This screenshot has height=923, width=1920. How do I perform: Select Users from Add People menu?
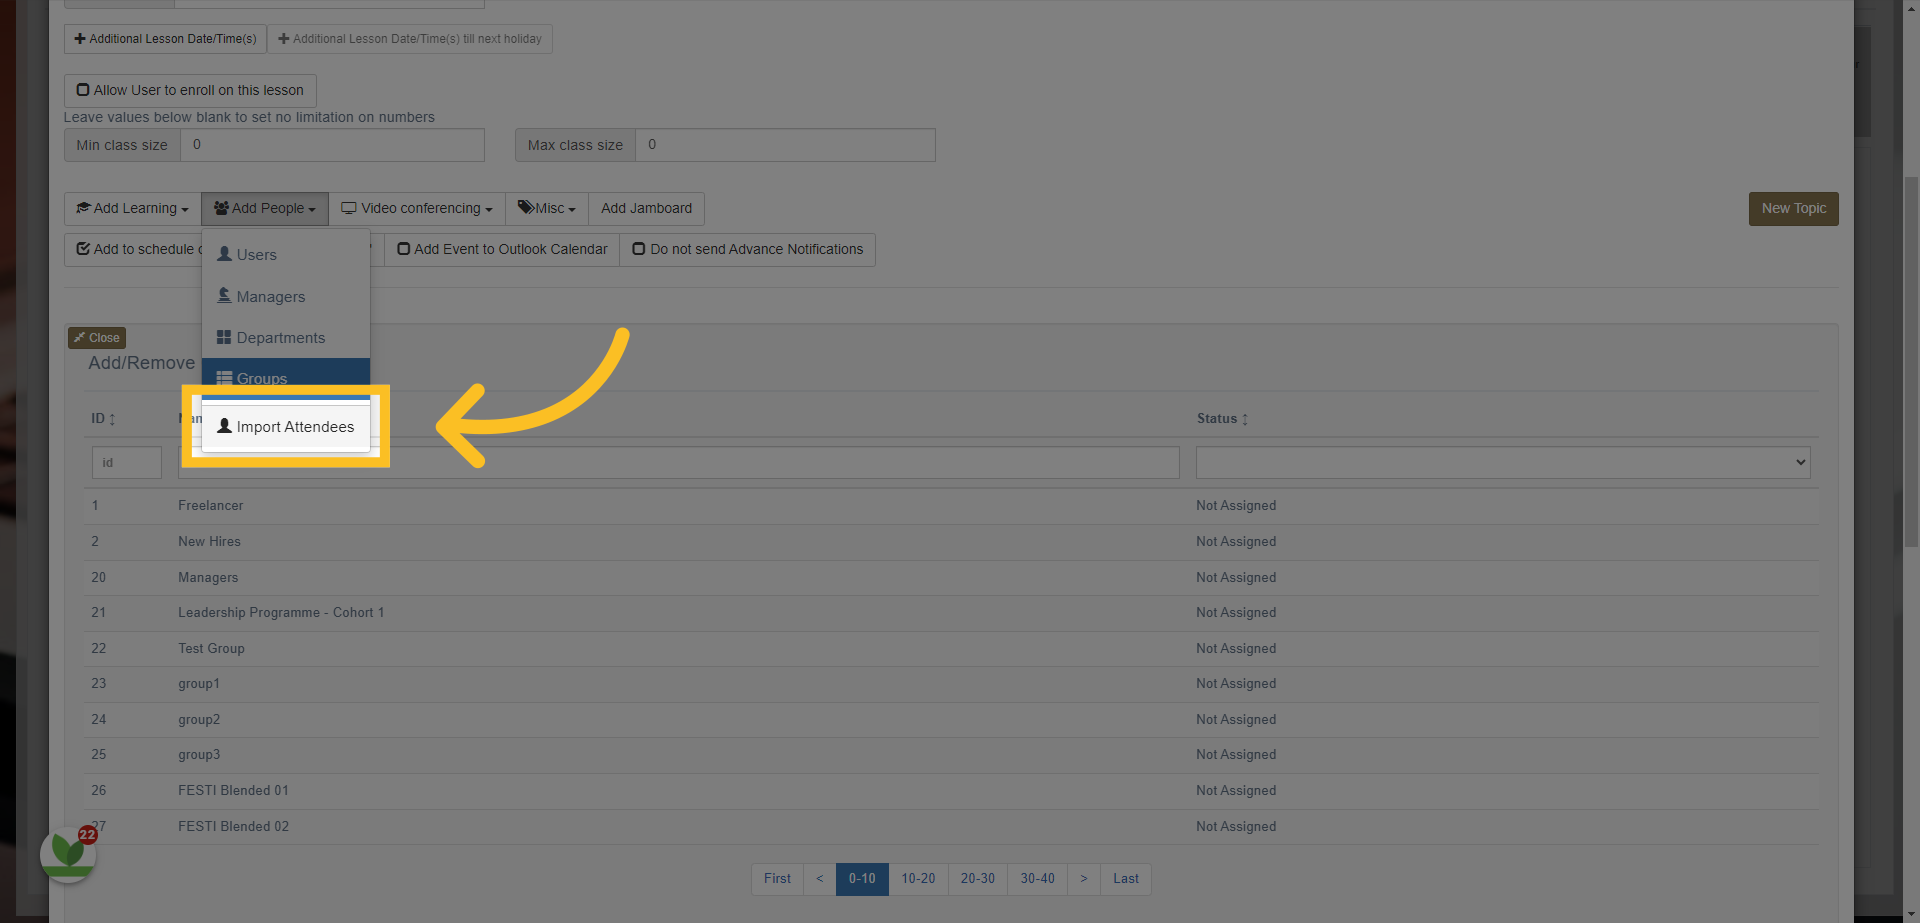point(286,255)
